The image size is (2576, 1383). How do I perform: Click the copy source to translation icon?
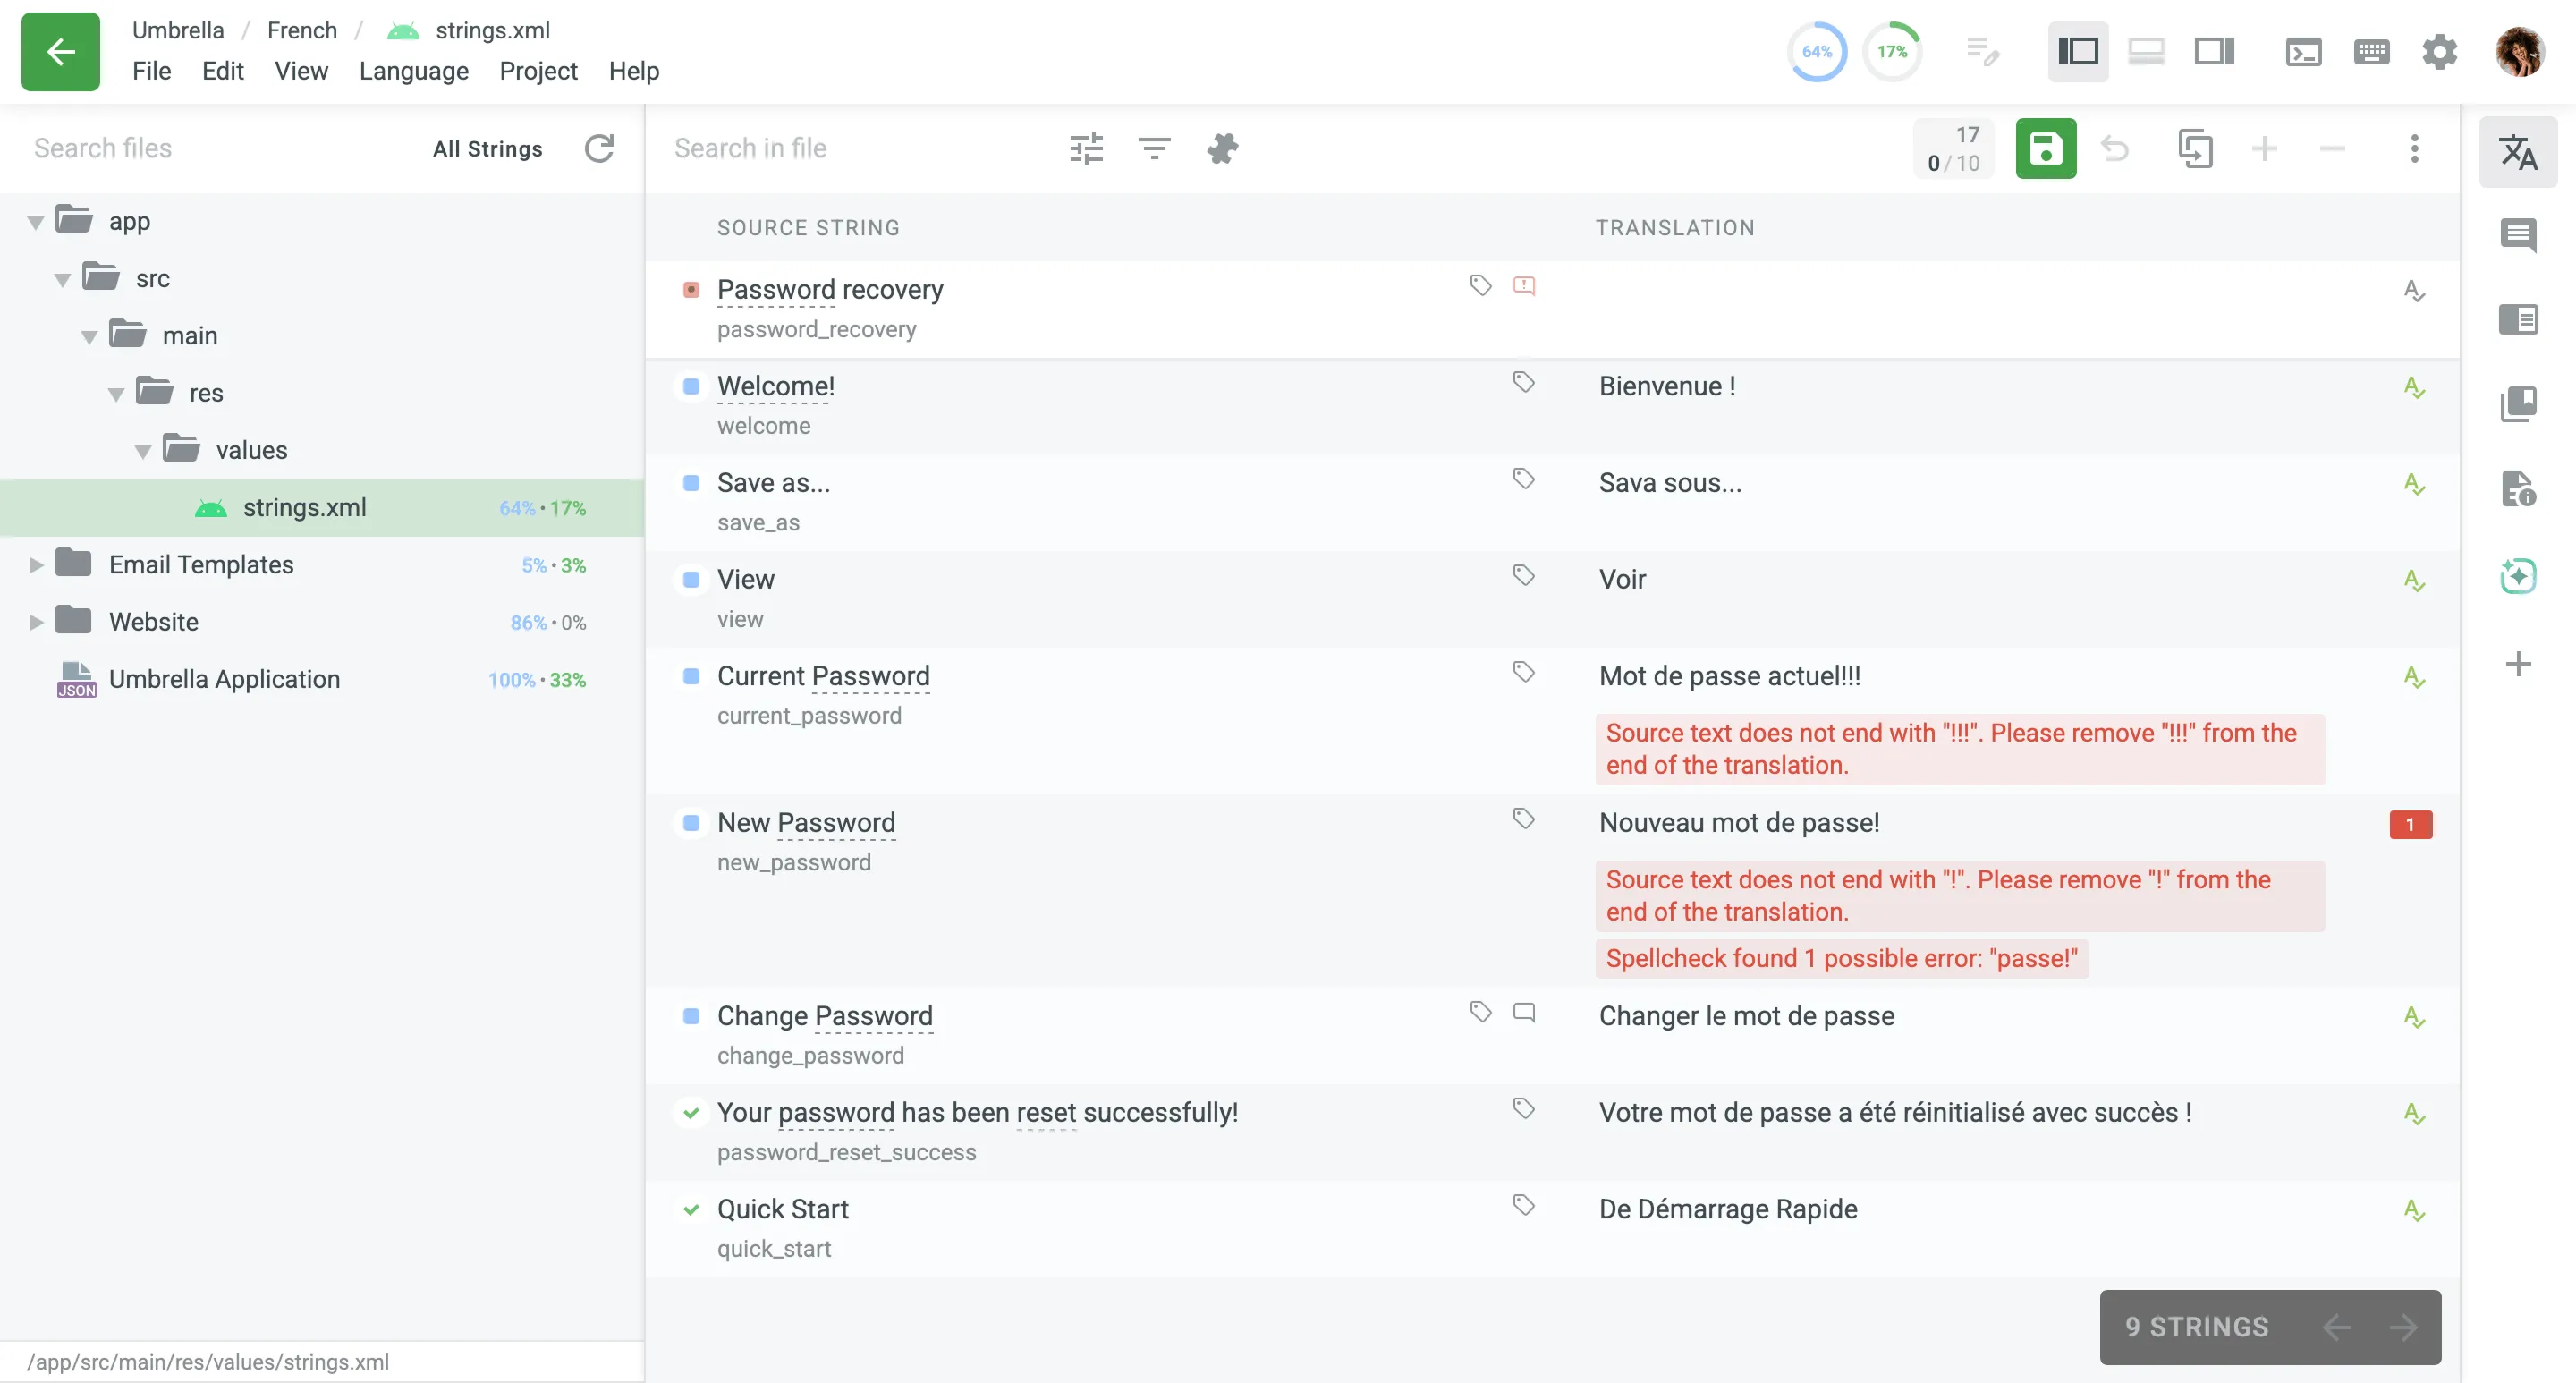[2194, 148]
